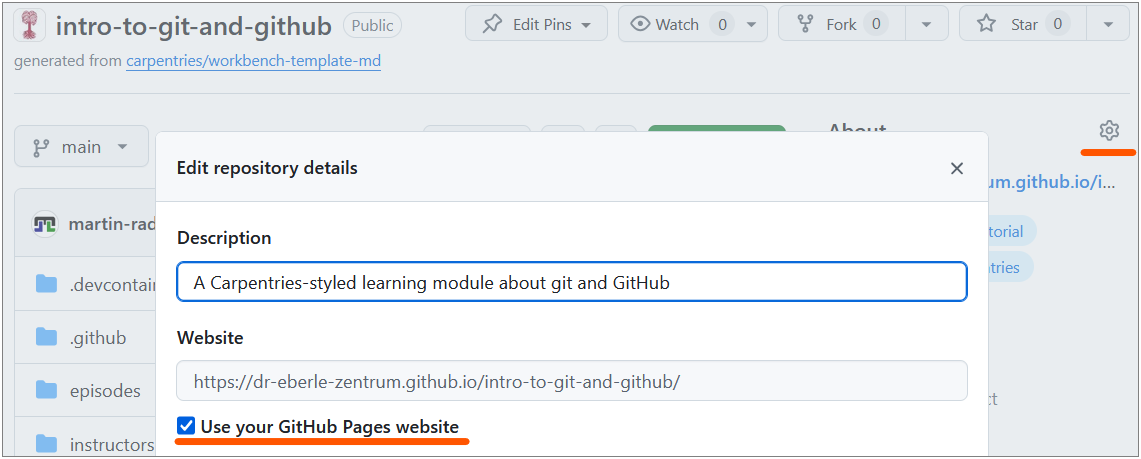1141x459 pixels.
Task: Click the .github folder icon
Action: [x=46, y=337]
